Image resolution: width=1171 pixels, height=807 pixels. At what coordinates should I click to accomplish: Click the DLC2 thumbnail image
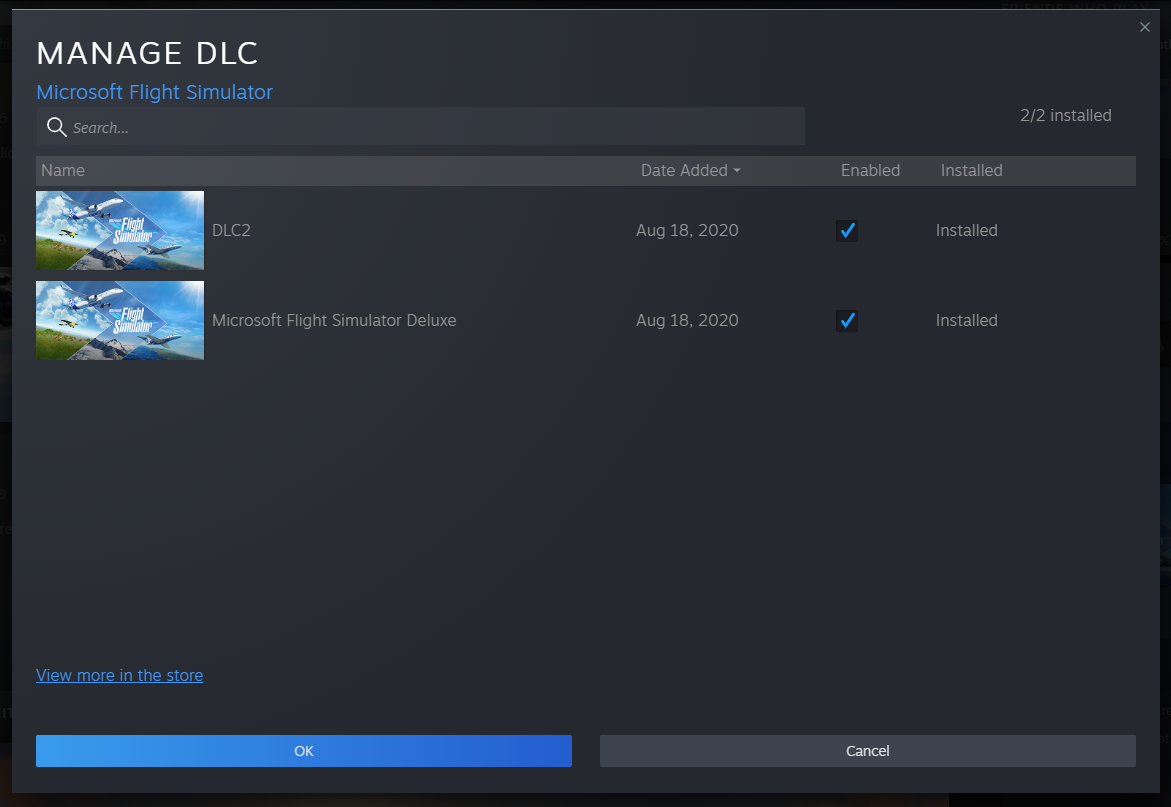point(120,231)
